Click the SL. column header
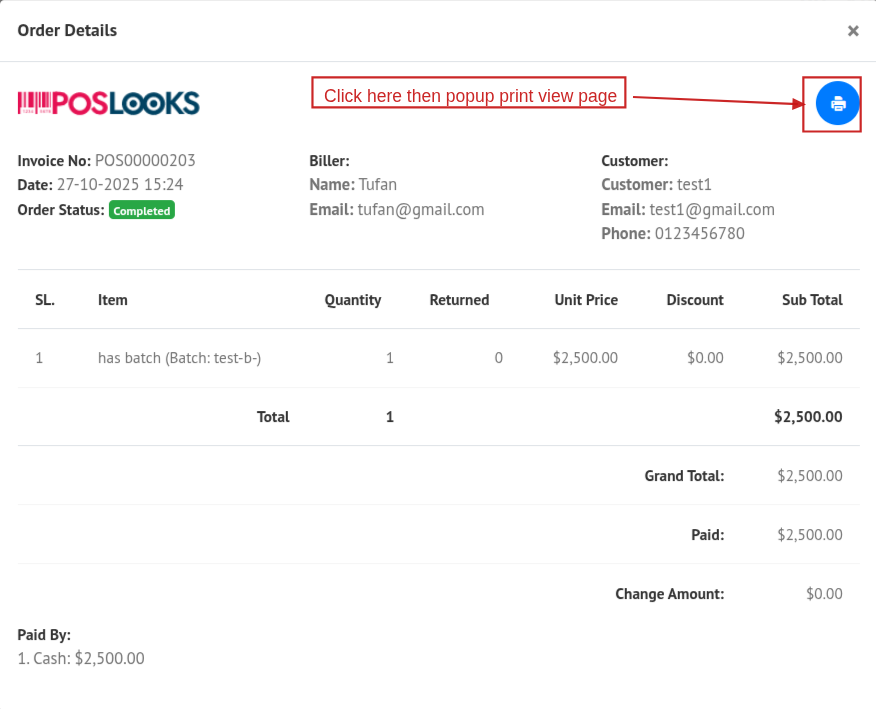876x709 pixels. click(45, 300)
